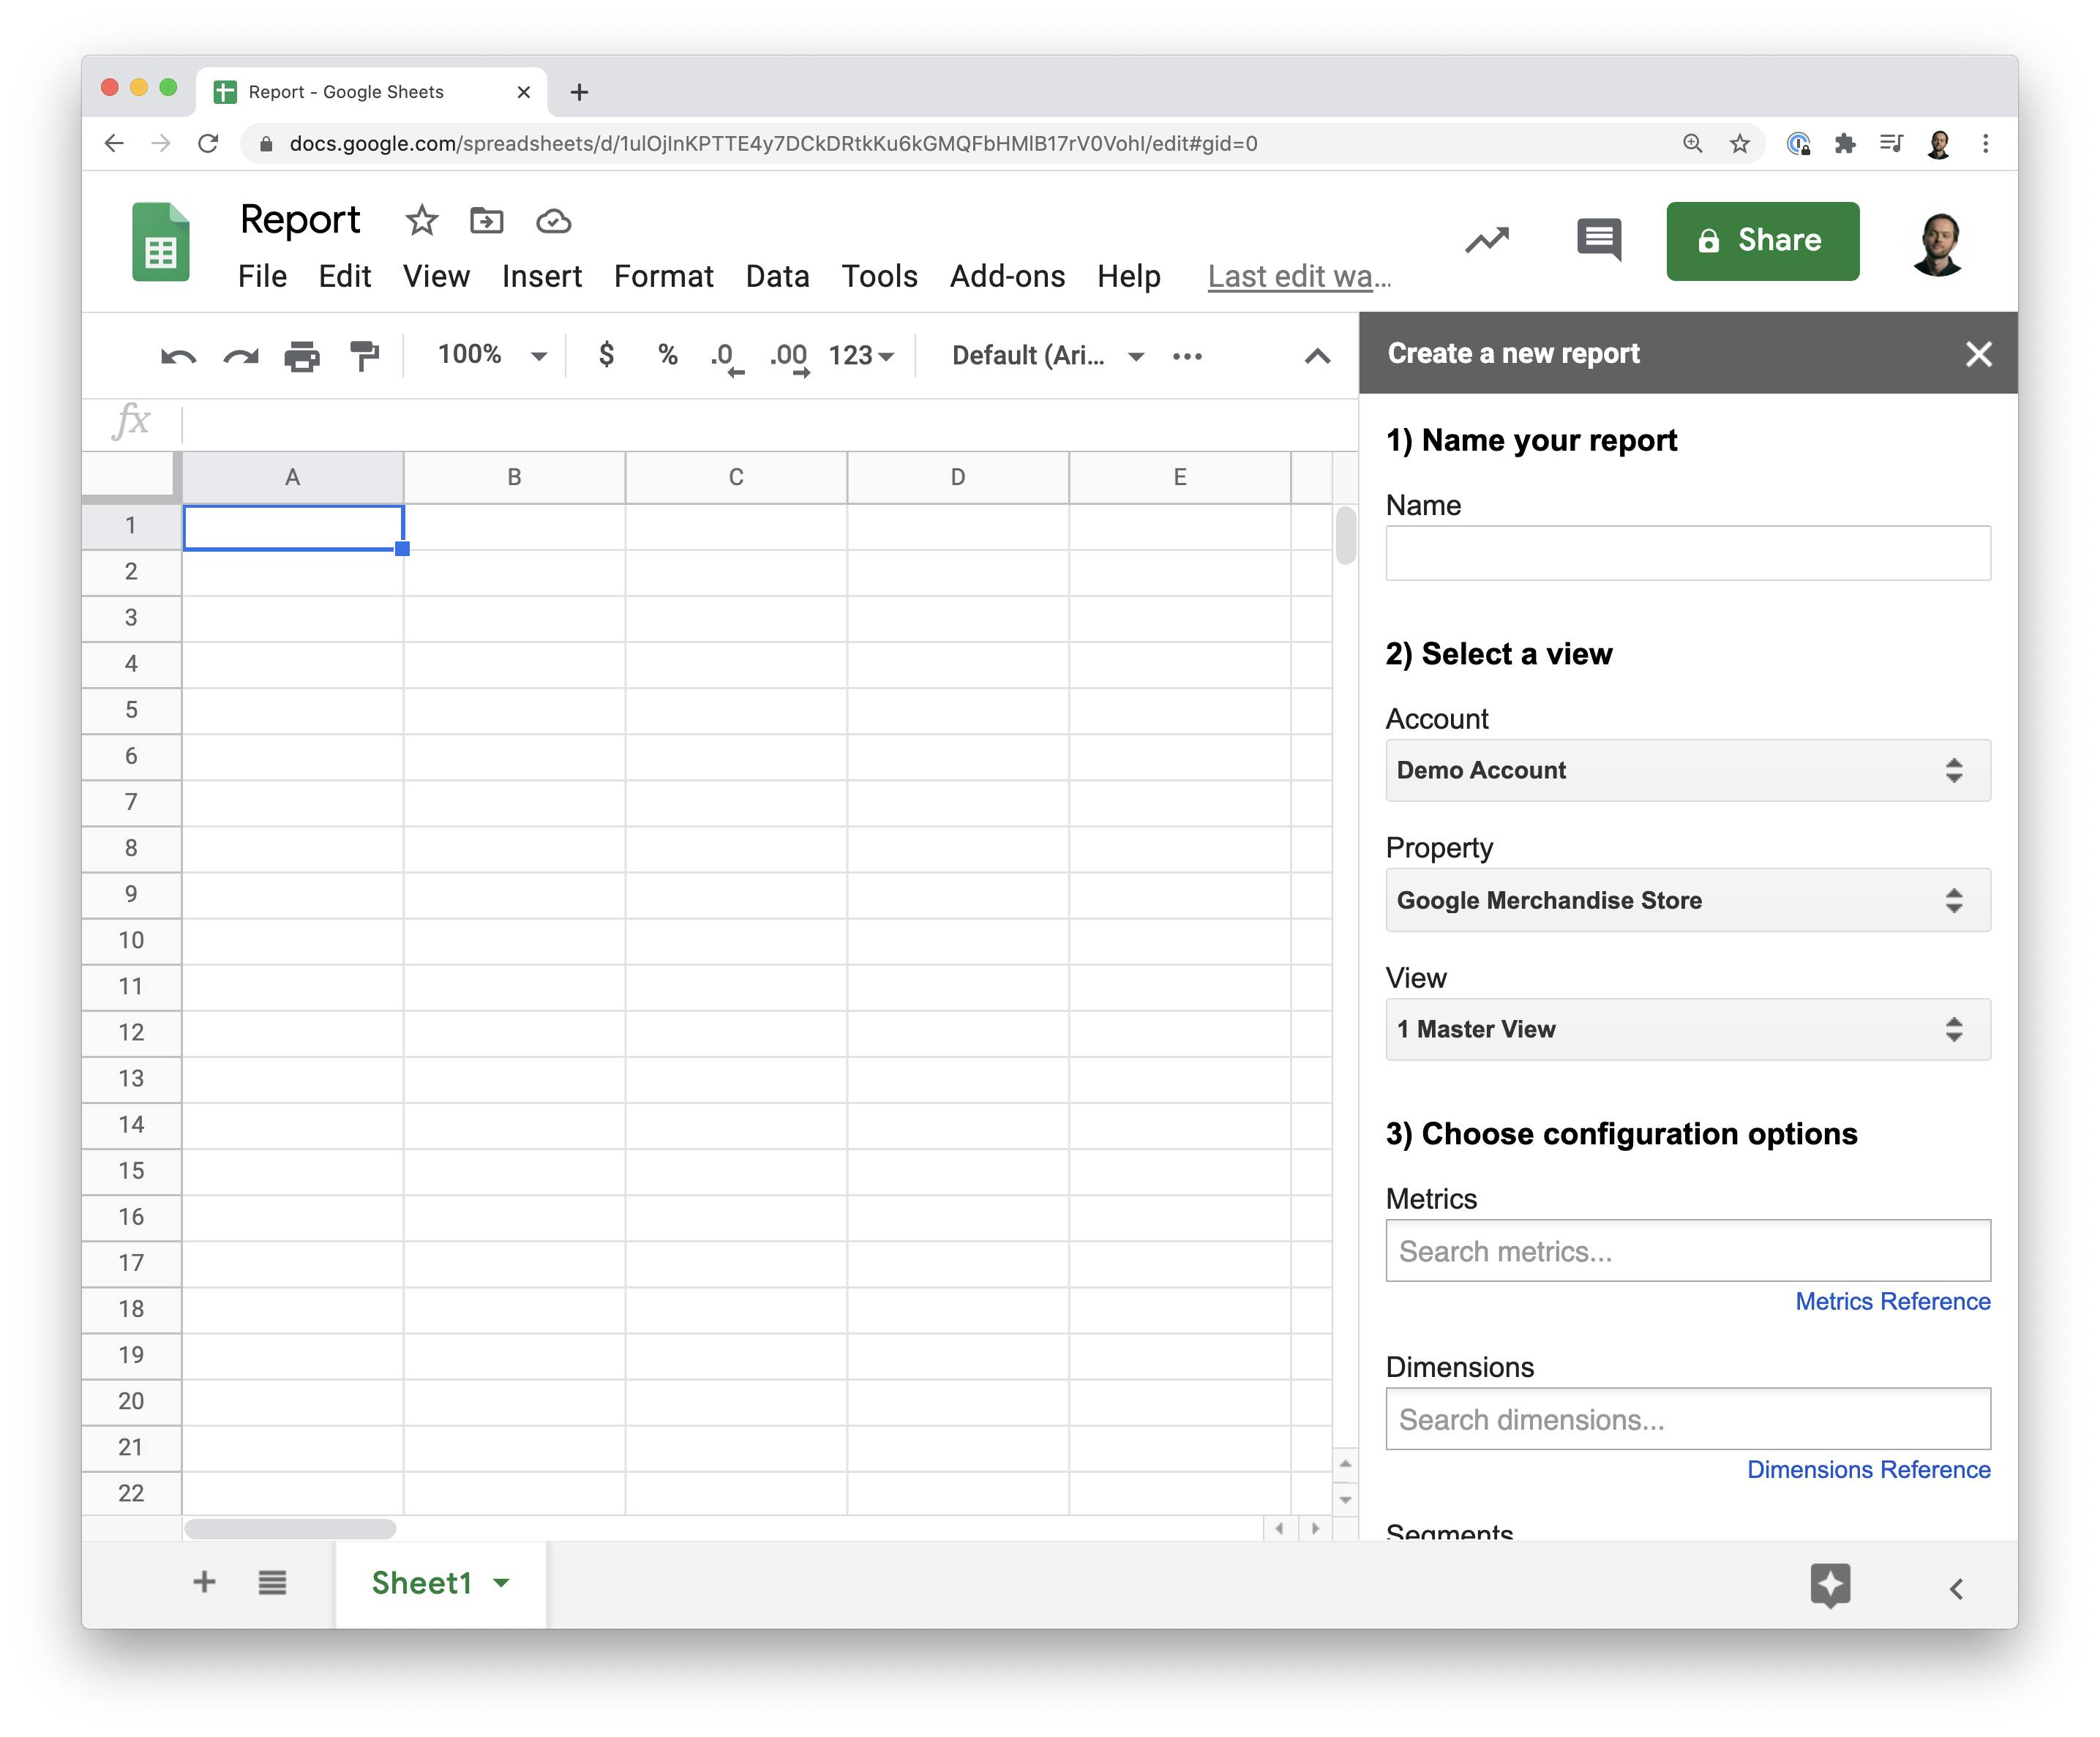Collapse the side panel arrow at bottom
Image resolution: width=2100 pixels, height=1737 pixels.
[x=1956, y=1588]
